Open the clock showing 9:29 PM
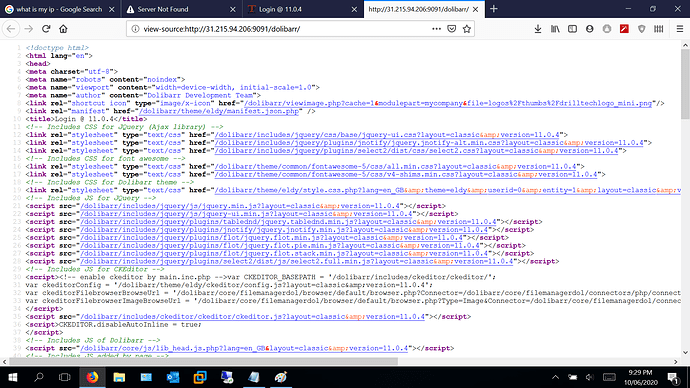 tap(640, 377)
